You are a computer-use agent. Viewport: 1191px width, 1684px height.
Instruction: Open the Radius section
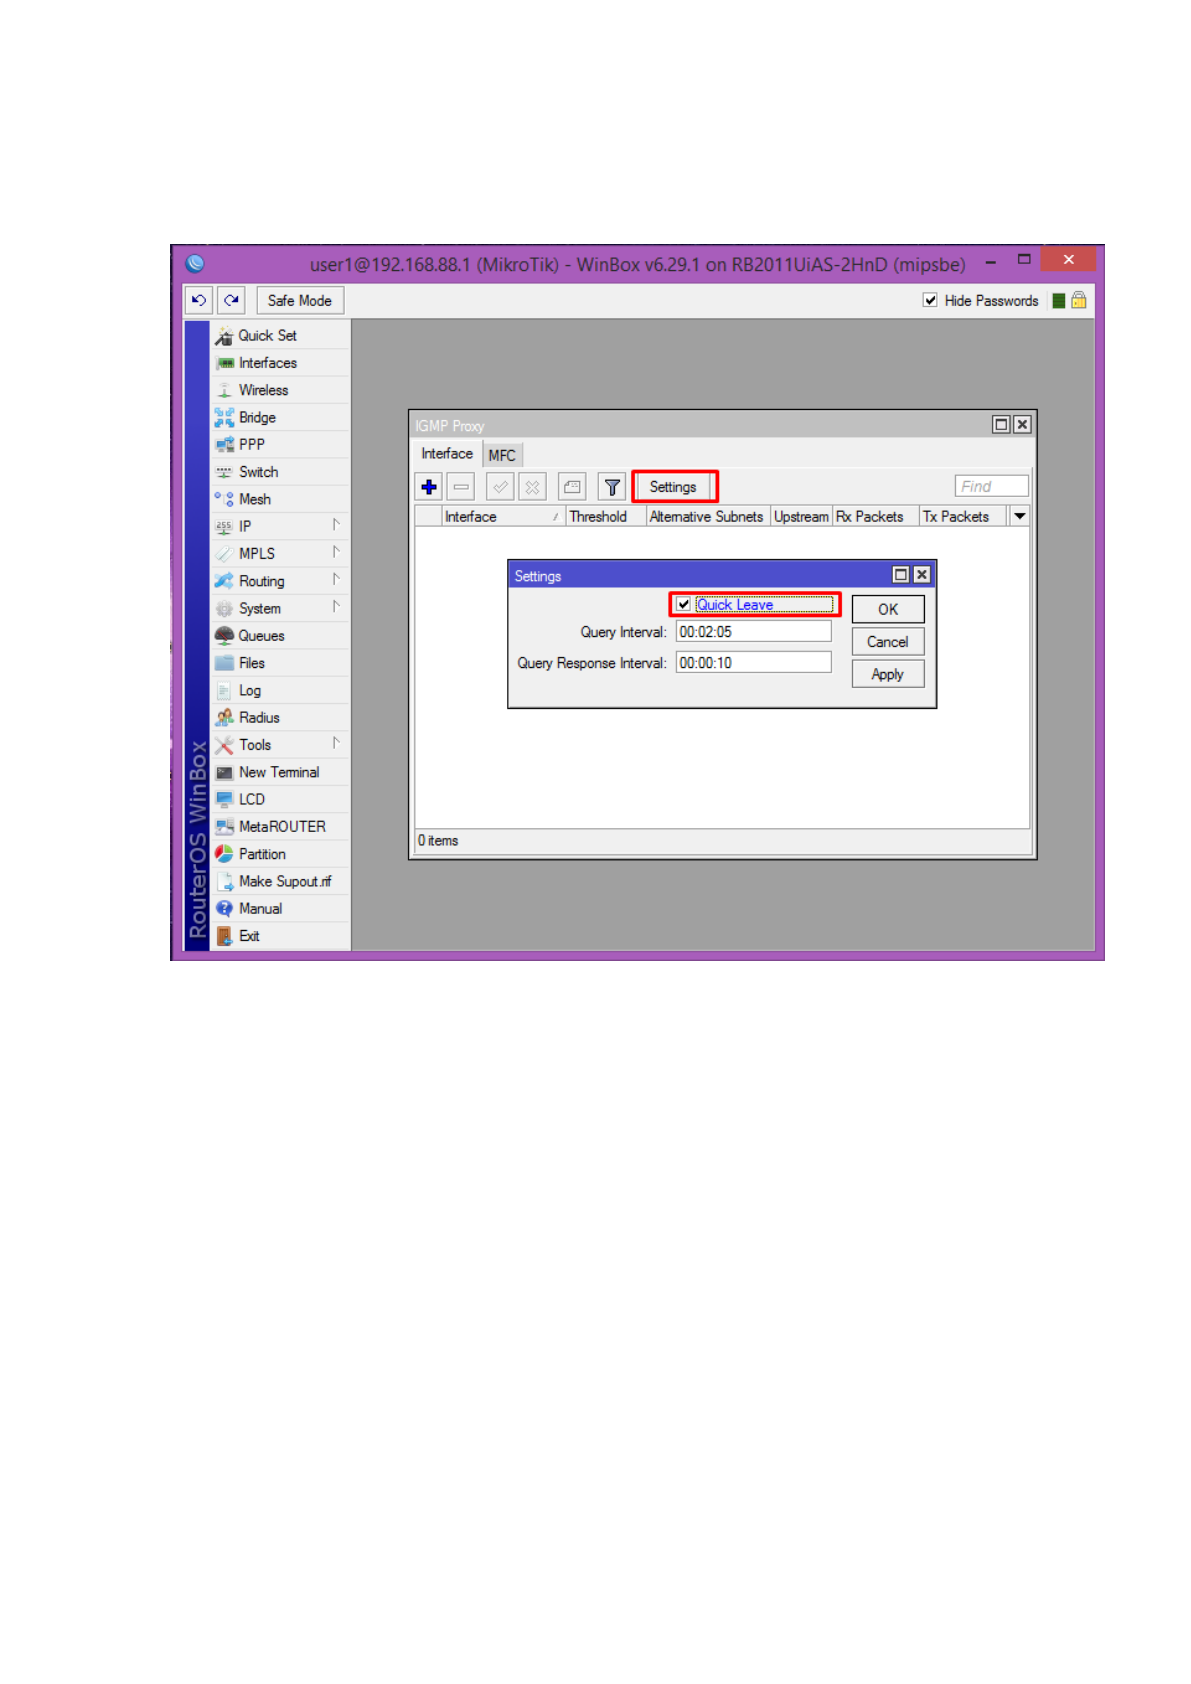pos(280,718)
